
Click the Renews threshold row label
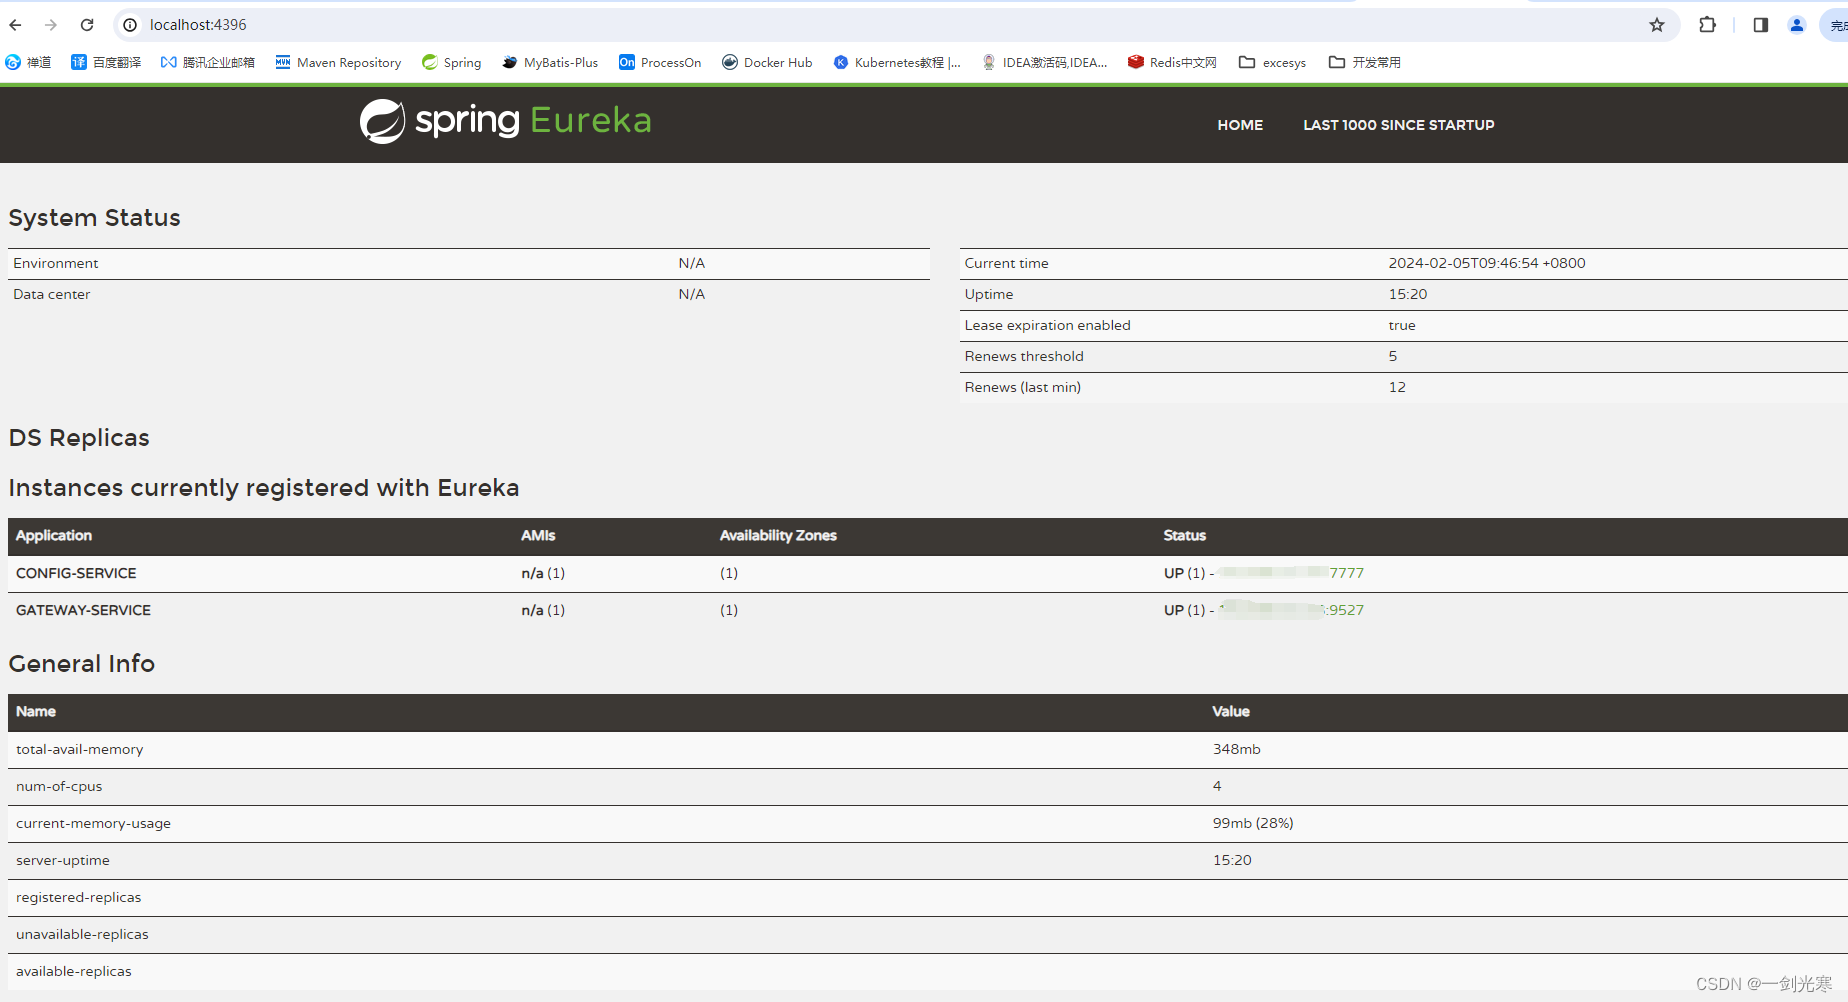tap(1024, 356)
